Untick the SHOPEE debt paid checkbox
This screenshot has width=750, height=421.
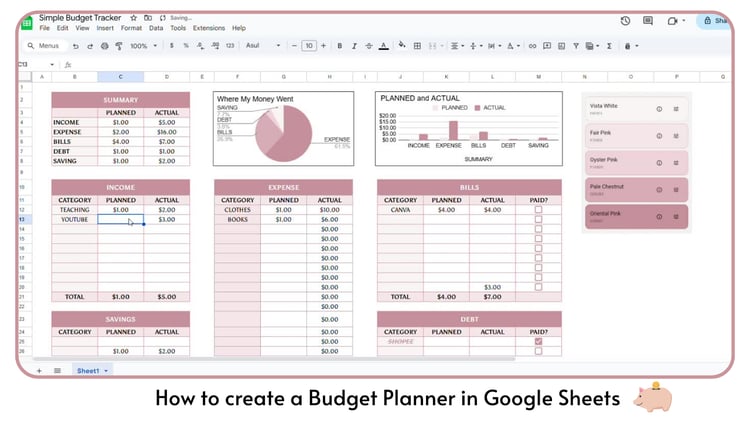point(539,341)
